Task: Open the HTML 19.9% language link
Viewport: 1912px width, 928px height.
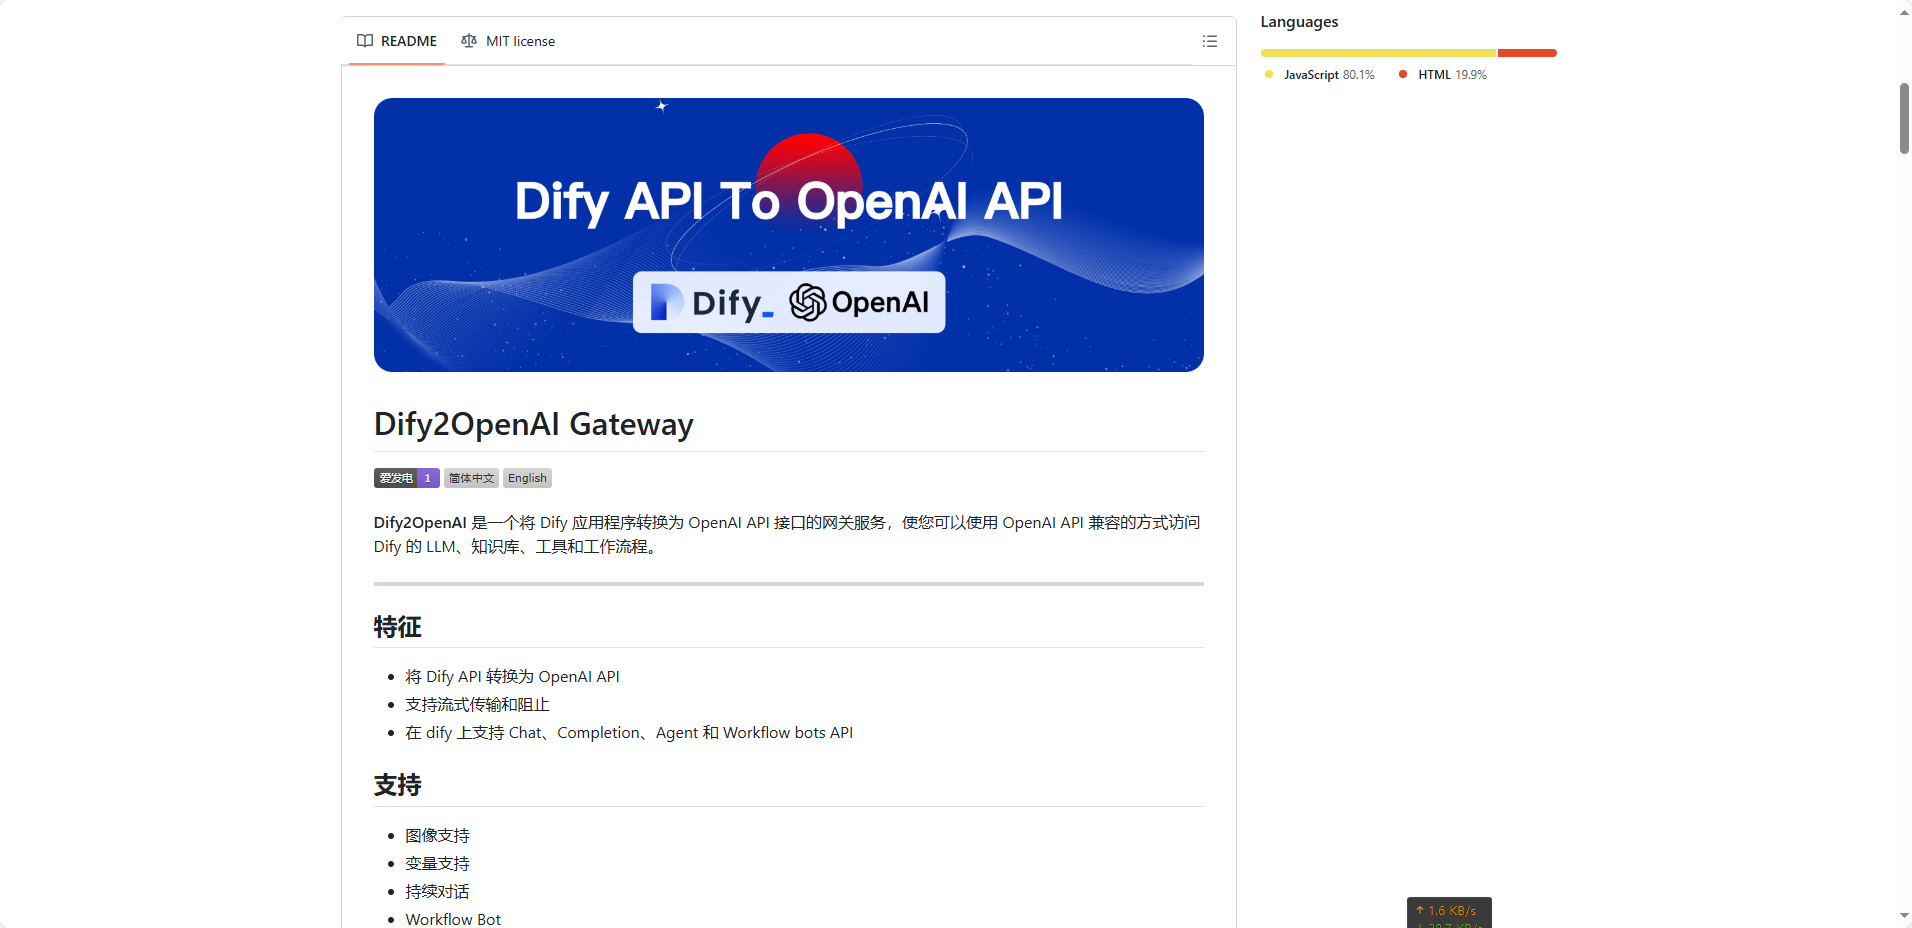Action: click(x=1451, y=75)
